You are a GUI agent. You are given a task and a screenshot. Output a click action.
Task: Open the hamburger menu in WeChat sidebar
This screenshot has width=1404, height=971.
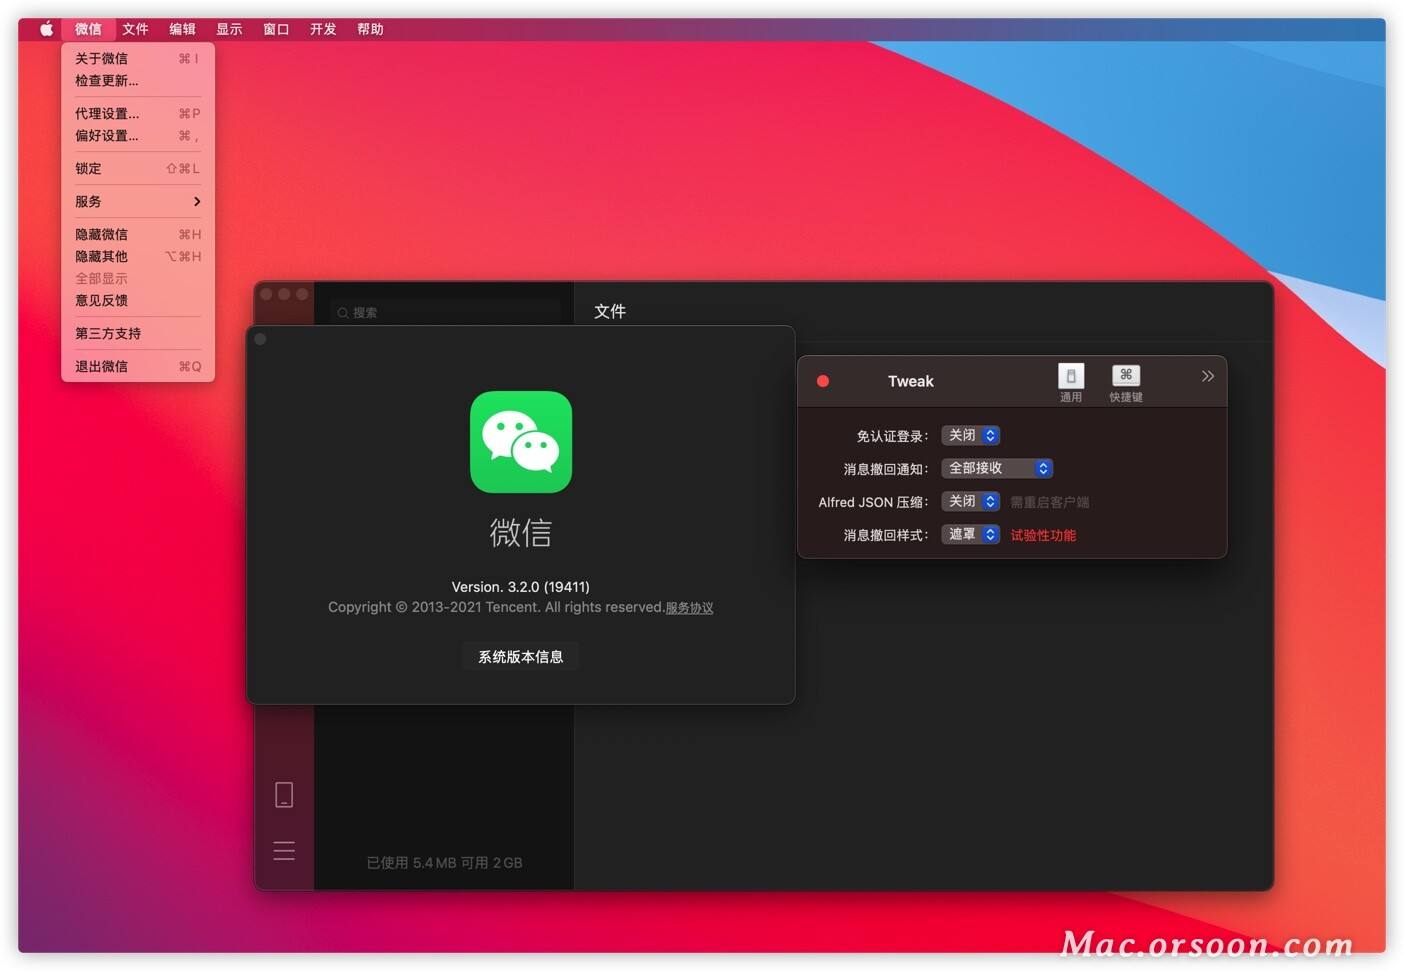click(x=284, y=851)
